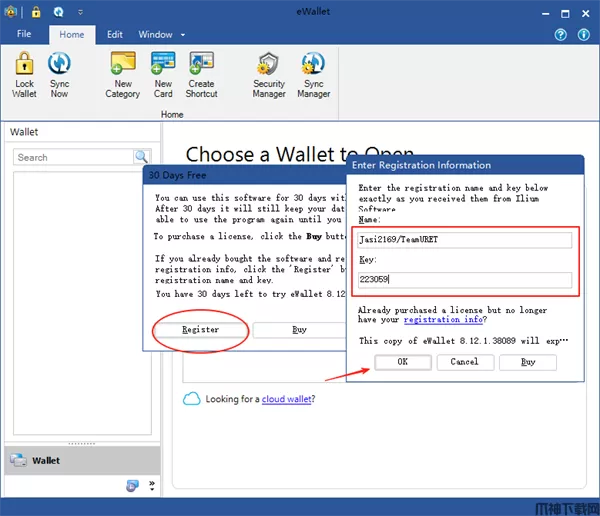Open the Sync Manager
The width and height of the screenshot is (600, 516).
[313, 74]
